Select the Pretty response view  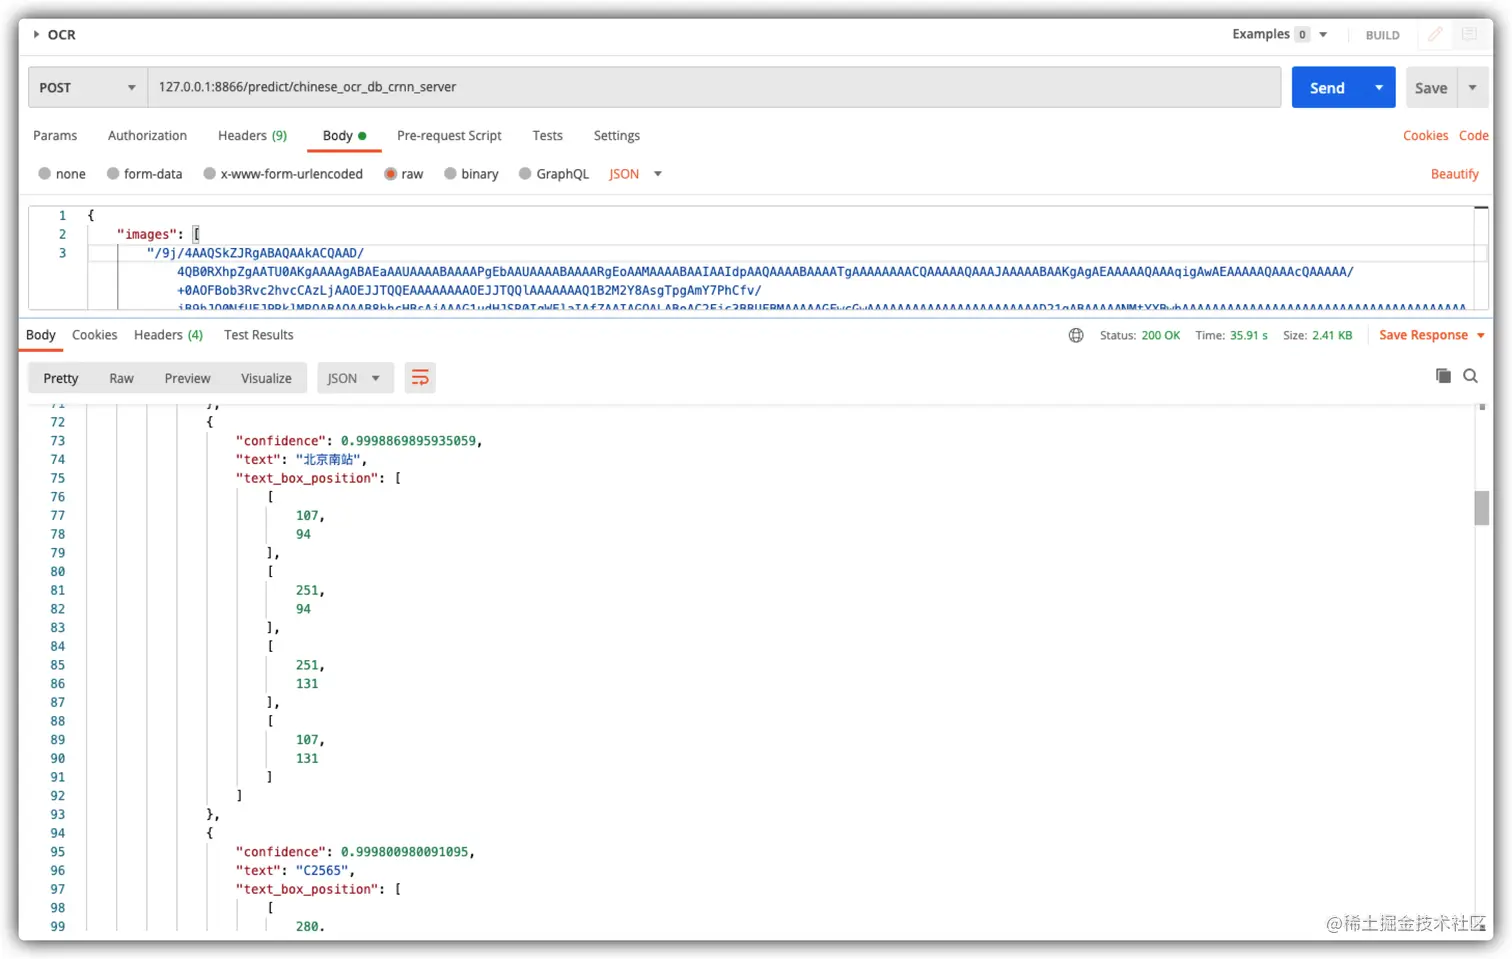click(60, 378)
